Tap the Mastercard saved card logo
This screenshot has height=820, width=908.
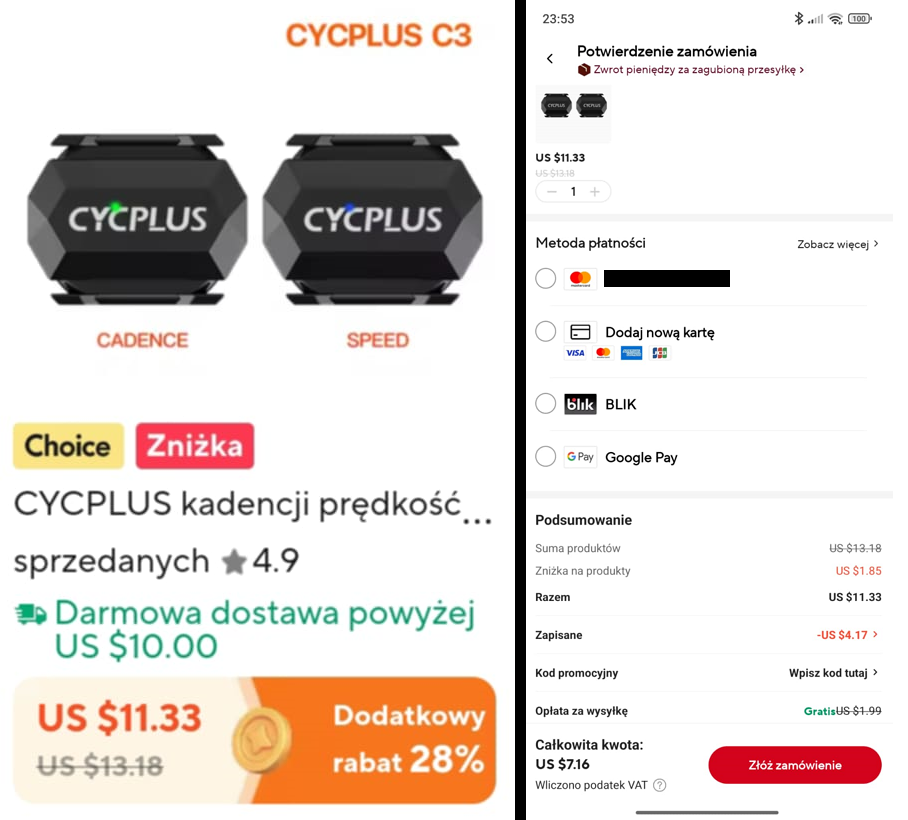[x=580, y=279]
